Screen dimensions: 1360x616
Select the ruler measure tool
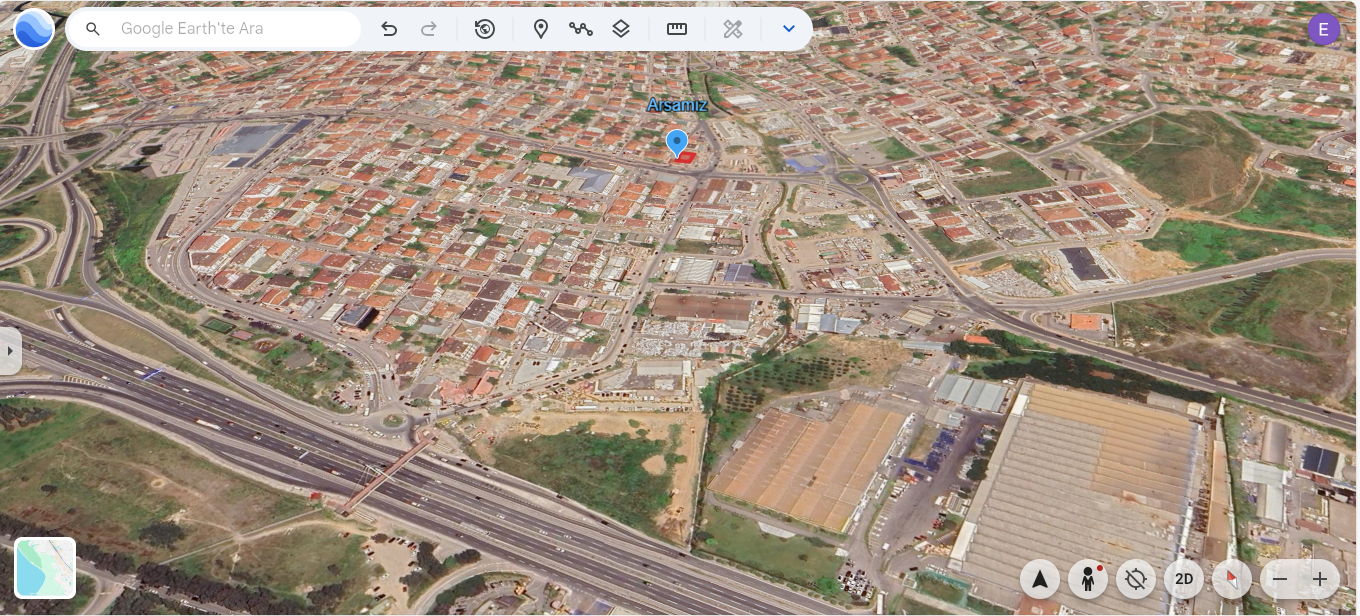[x=677, y=29]
